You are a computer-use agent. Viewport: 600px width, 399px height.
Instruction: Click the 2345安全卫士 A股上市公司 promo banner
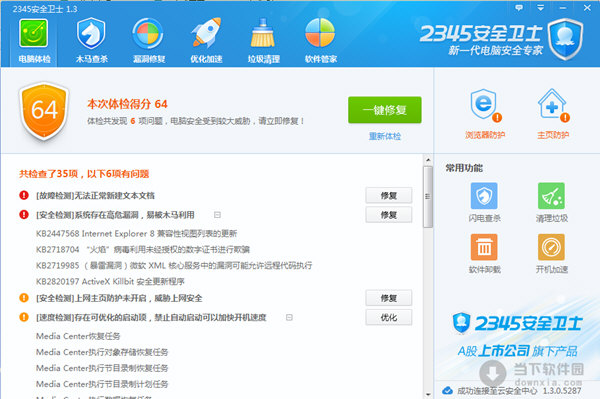[517, 335]
